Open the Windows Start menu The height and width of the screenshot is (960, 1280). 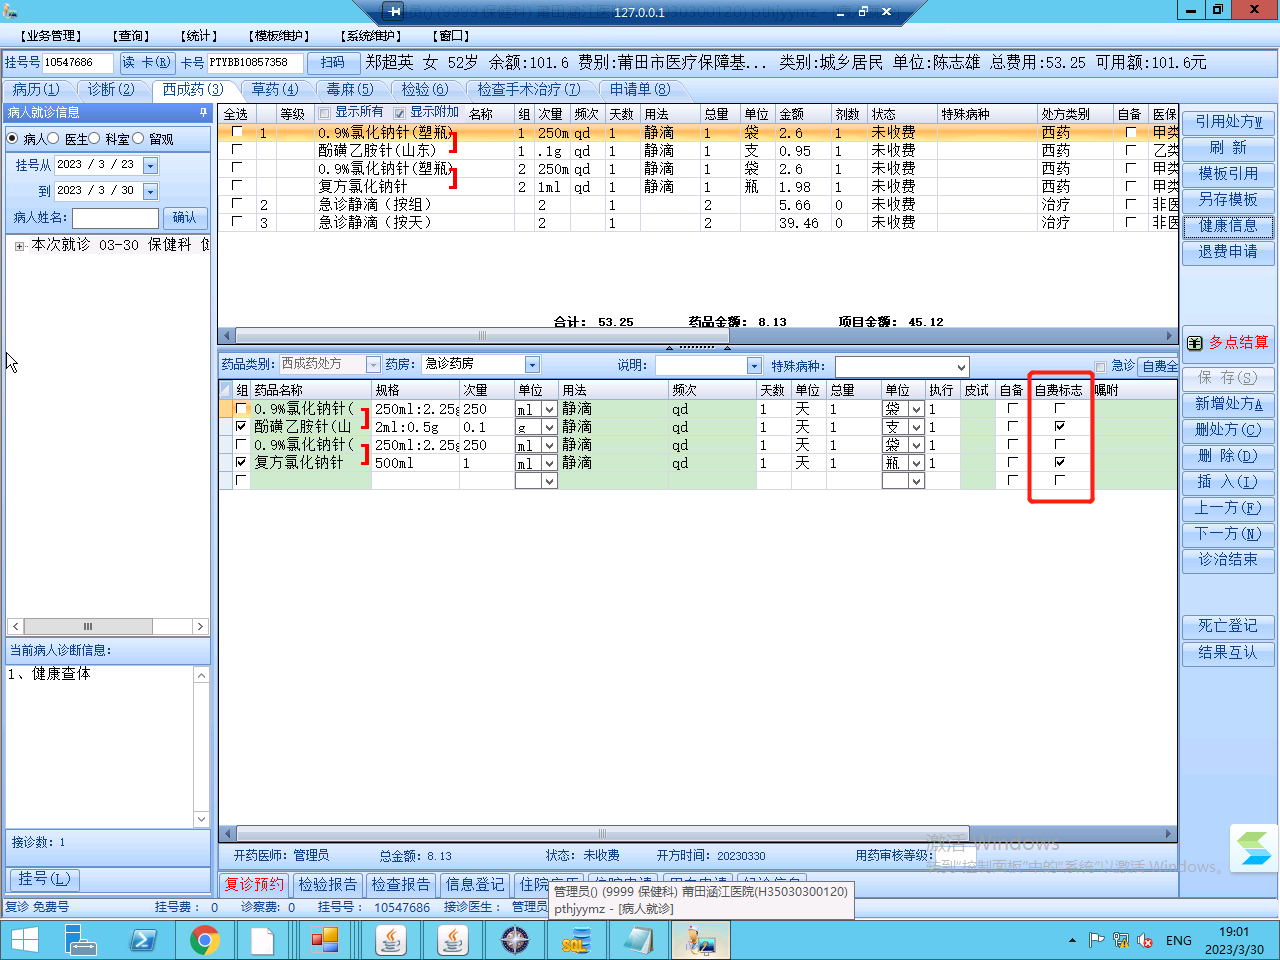(24, 941)
